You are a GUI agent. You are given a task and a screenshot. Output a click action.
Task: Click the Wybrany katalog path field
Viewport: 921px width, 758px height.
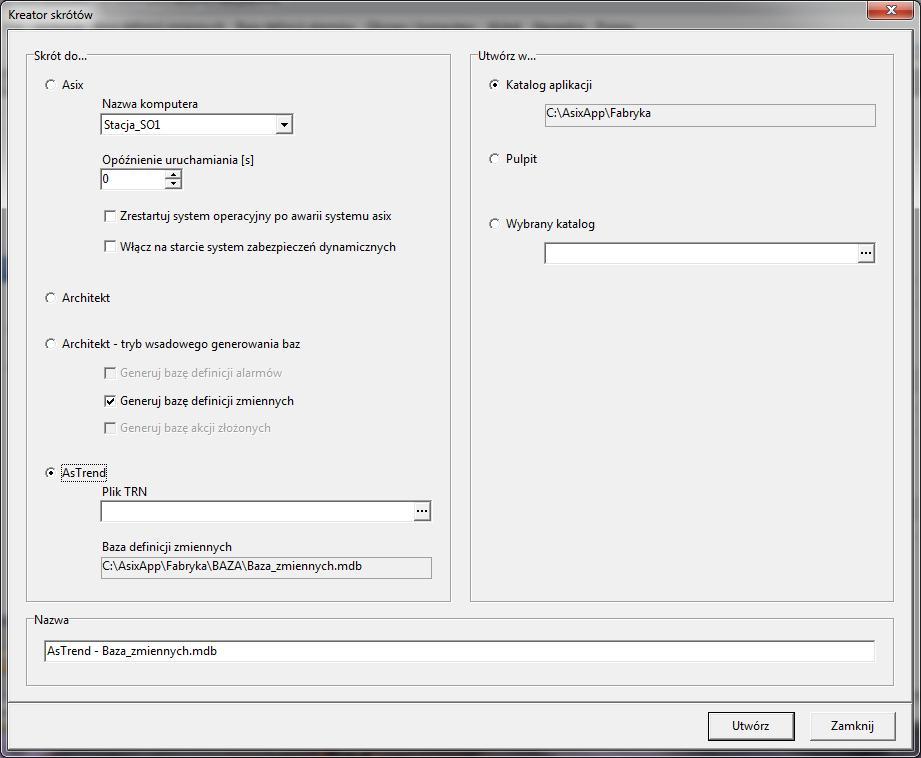pyautogui.click(x=701, y=253)
